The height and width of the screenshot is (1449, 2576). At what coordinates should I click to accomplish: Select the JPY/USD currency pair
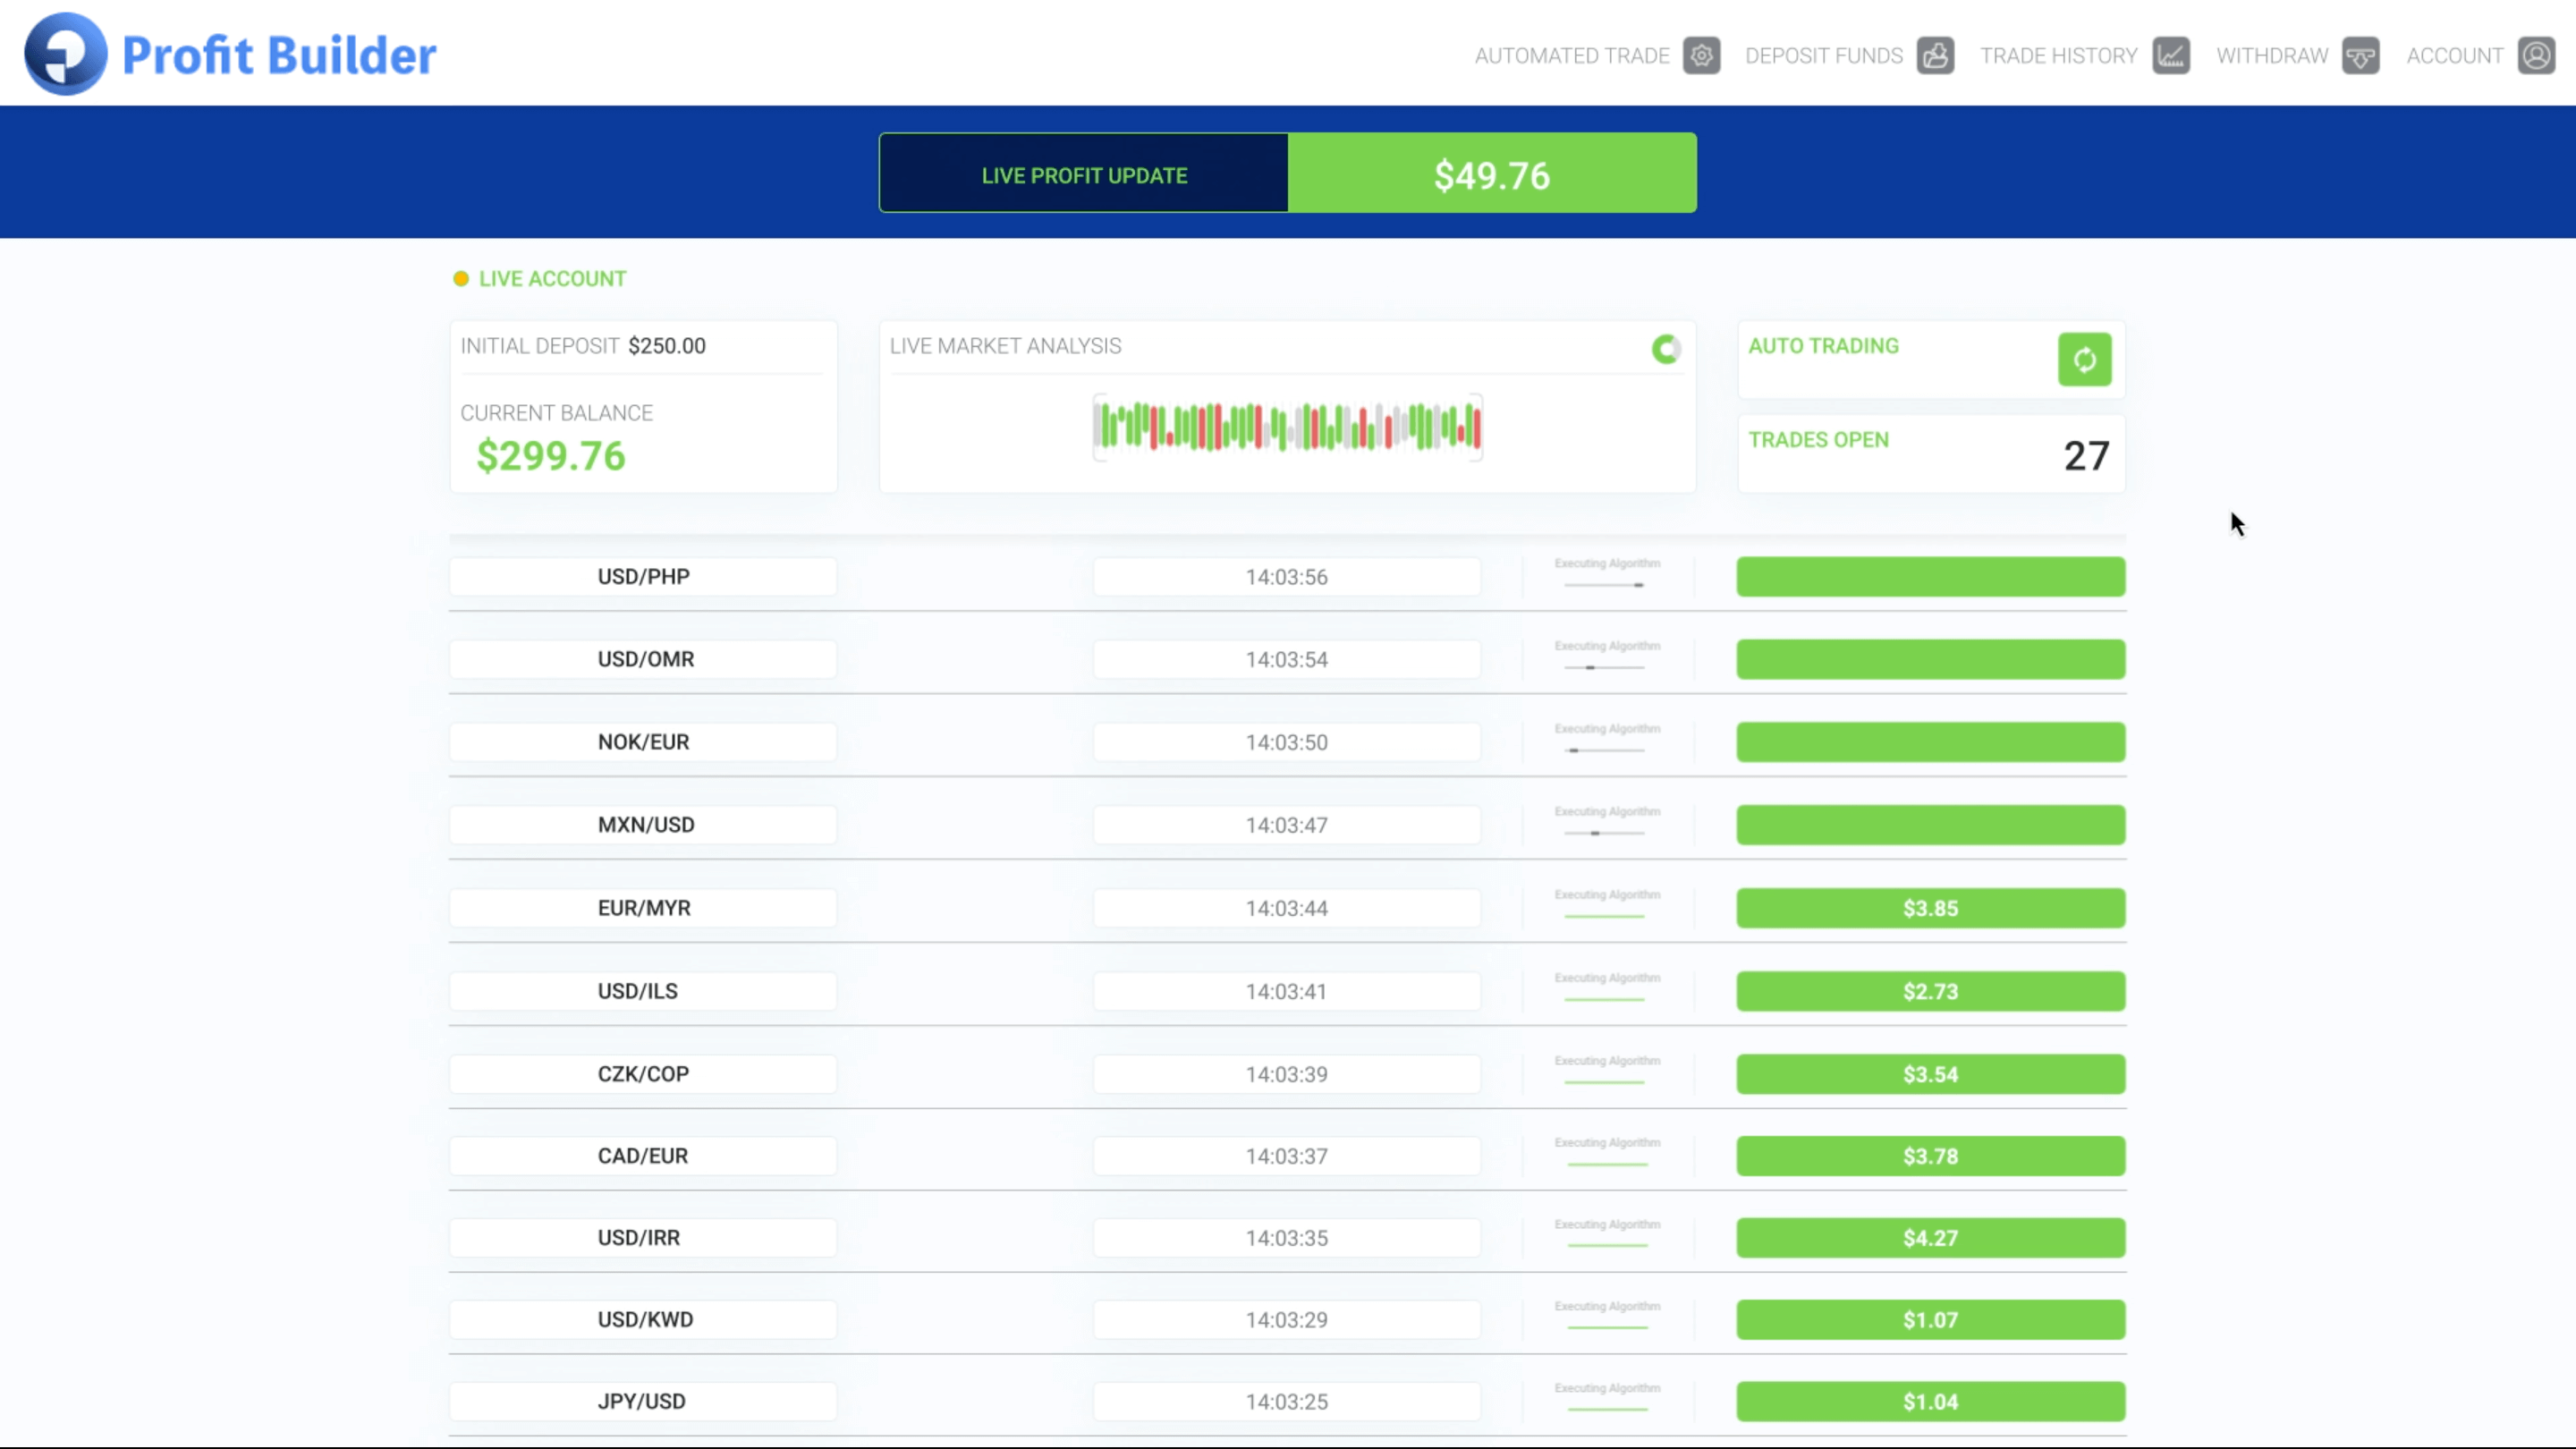pyautogui.click(x=643, y=1403)
